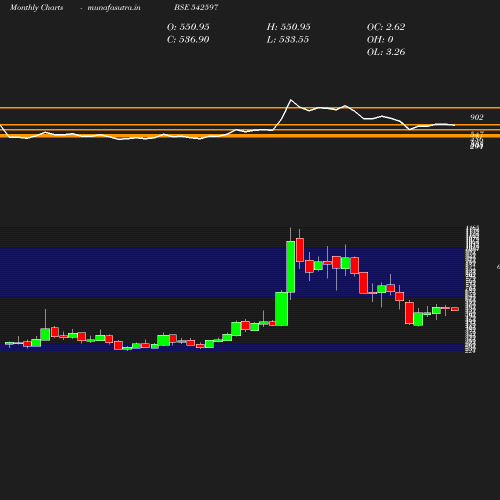Select the high value 'H: 550.95'
The image size is (500, 500).
pyautogui.click(x=288, y=27)
